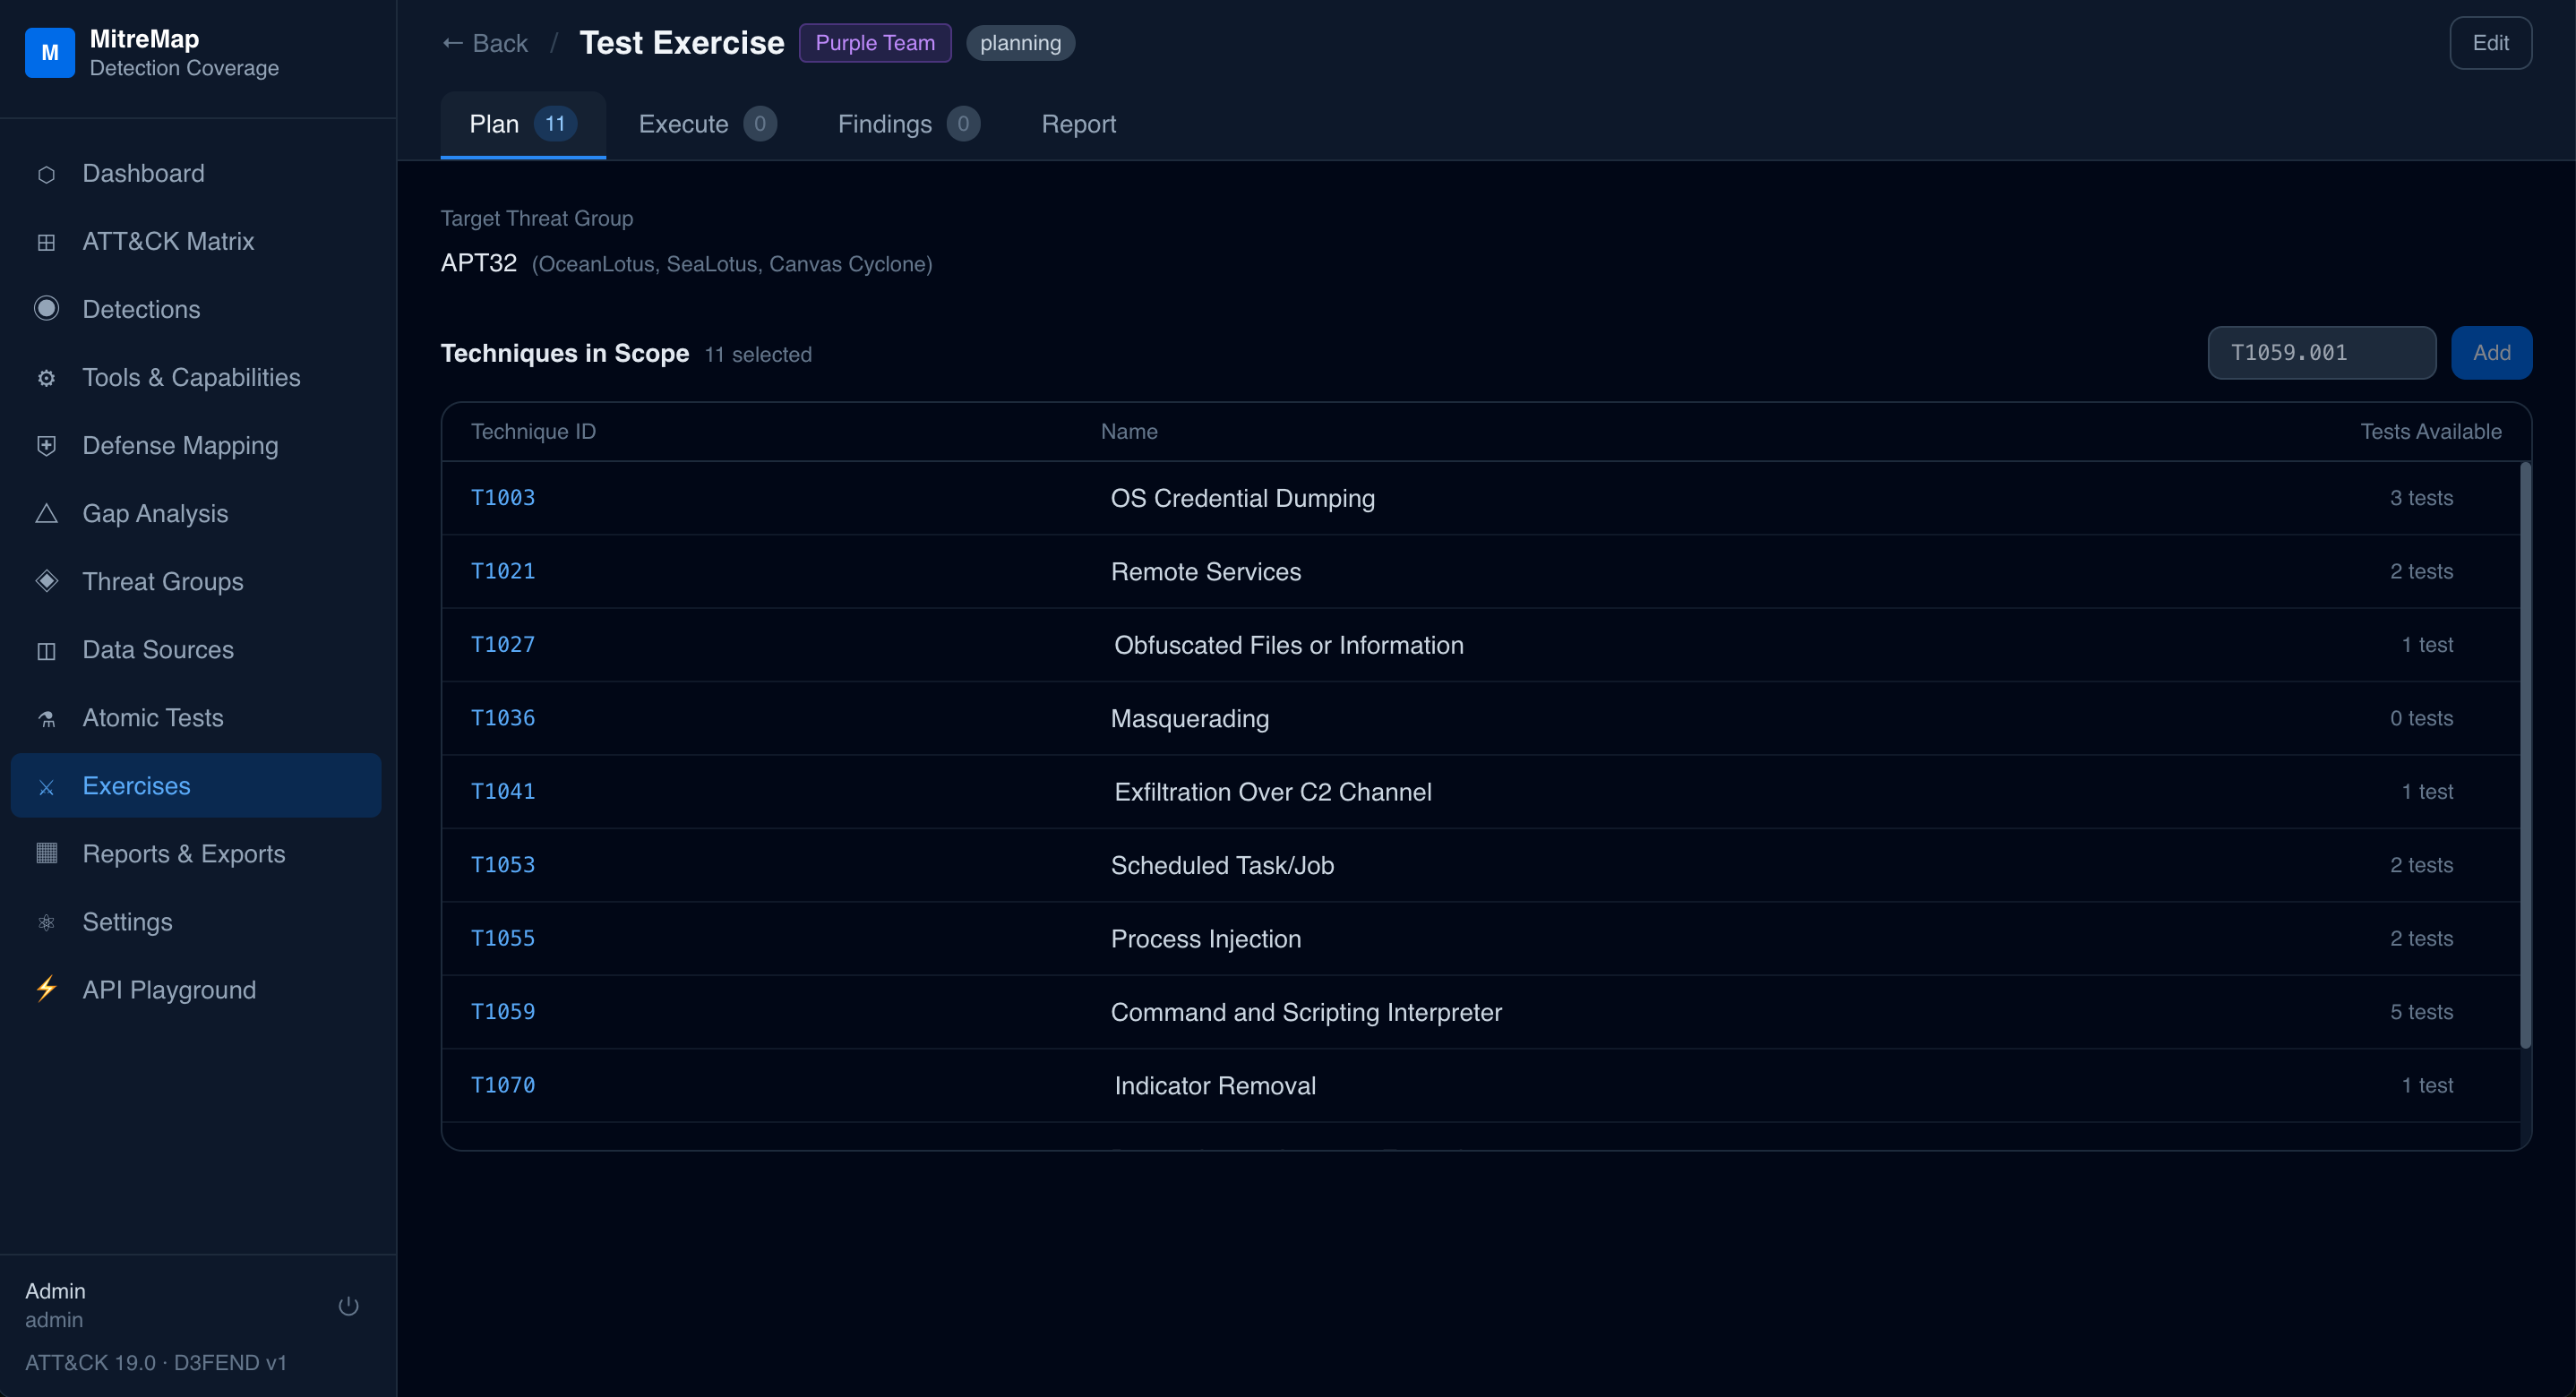Click the MitreMap logo icon

point(50,52)
